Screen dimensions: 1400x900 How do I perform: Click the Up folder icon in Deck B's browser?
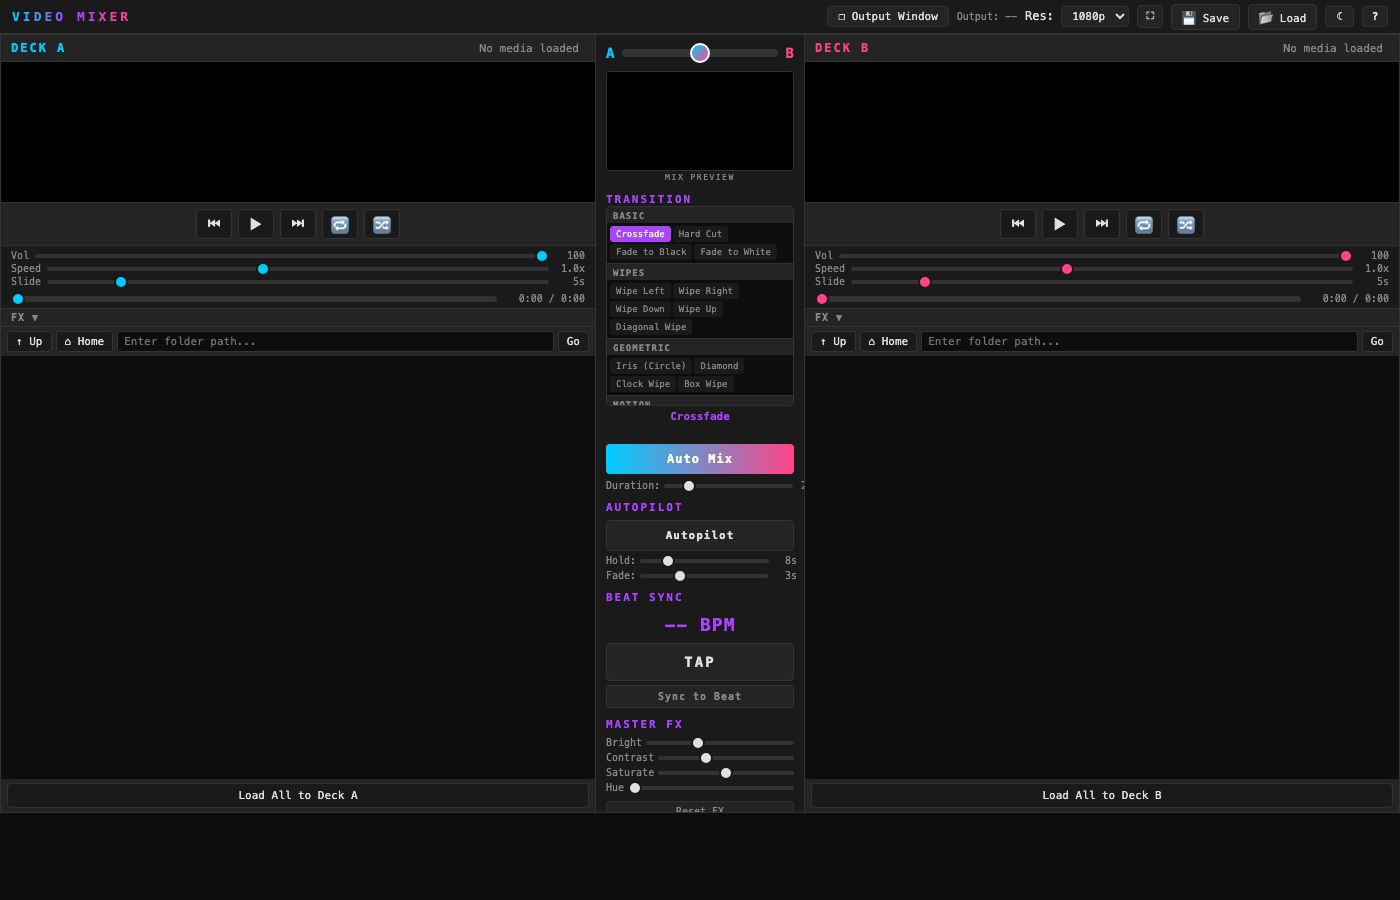pyautogui.click(x=832, y=341)
